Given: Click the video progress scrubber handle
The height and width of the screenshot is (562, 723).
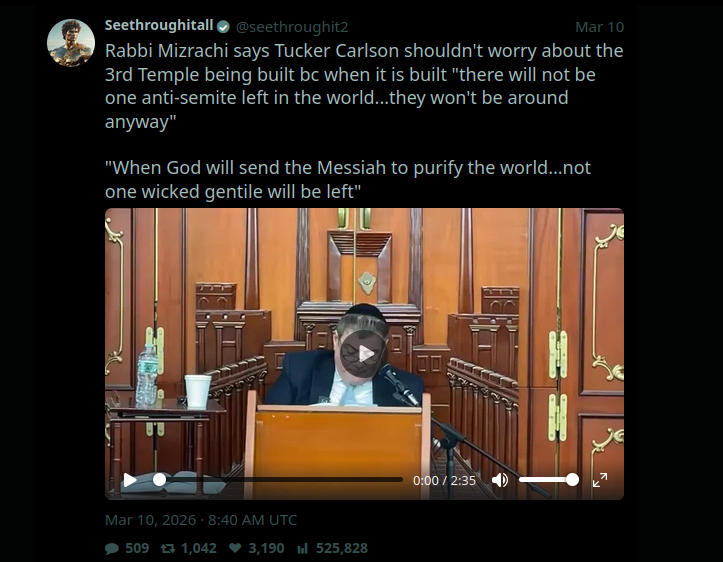Looking at the screenshot, I should (x=160, y=480).
